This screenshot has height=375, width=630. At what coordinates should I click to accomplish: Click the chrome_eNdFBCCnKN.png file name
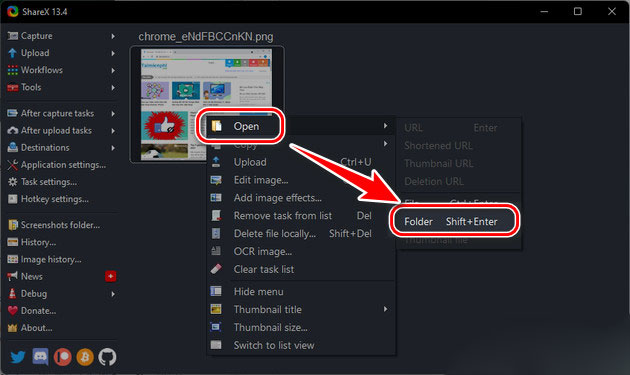point(206,37)
